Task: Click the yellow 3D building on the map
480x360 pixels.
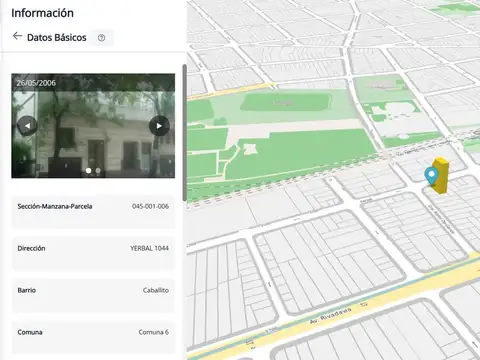Action: [441, 175]
